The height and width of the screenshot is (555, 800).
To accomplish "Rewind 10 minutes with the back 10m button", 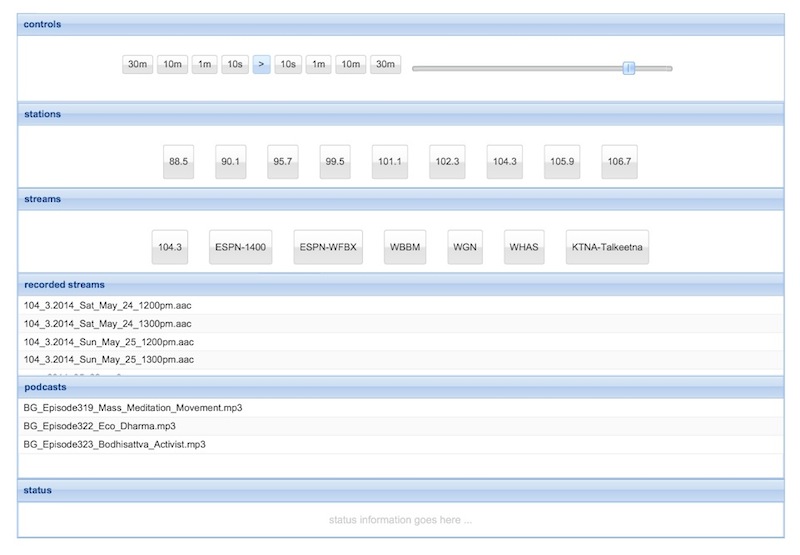I will point(172,64).
